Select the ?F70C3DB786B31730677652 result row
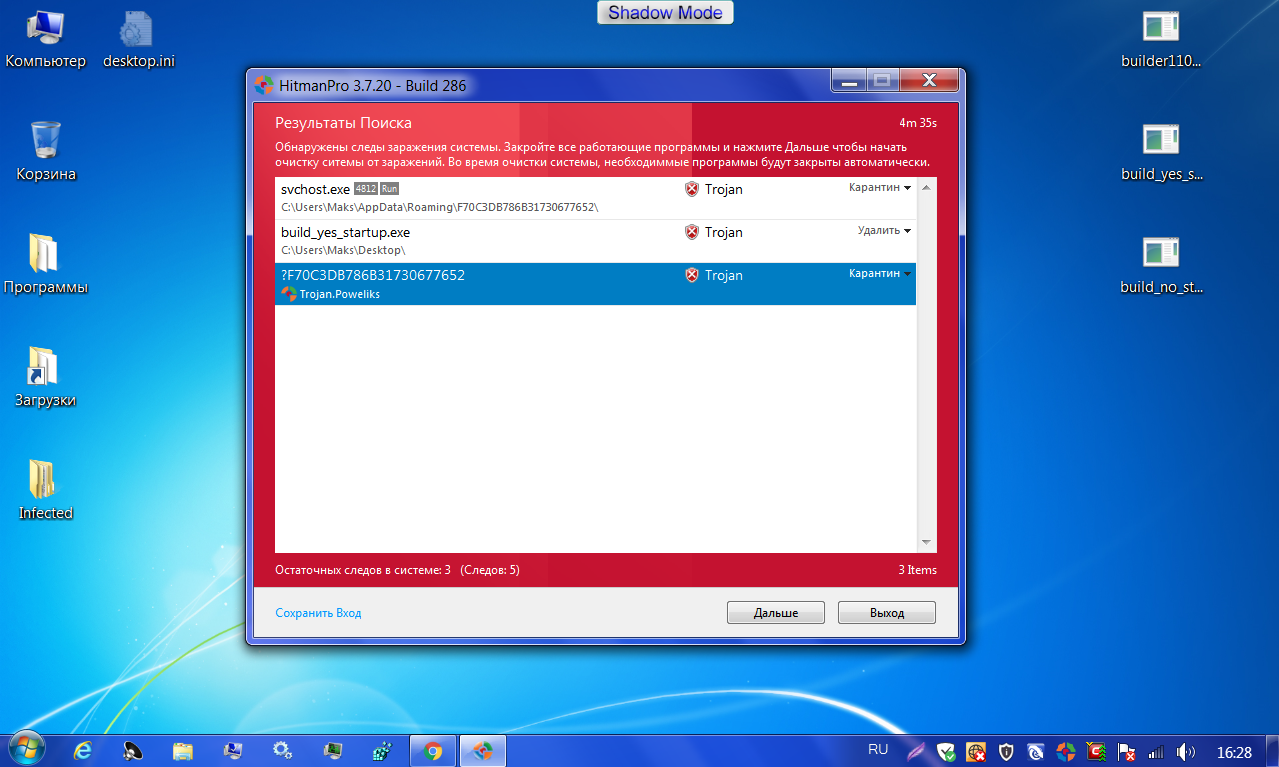Image resolution: width=1279 pixels, height=767 pixels. click(596, 284)
